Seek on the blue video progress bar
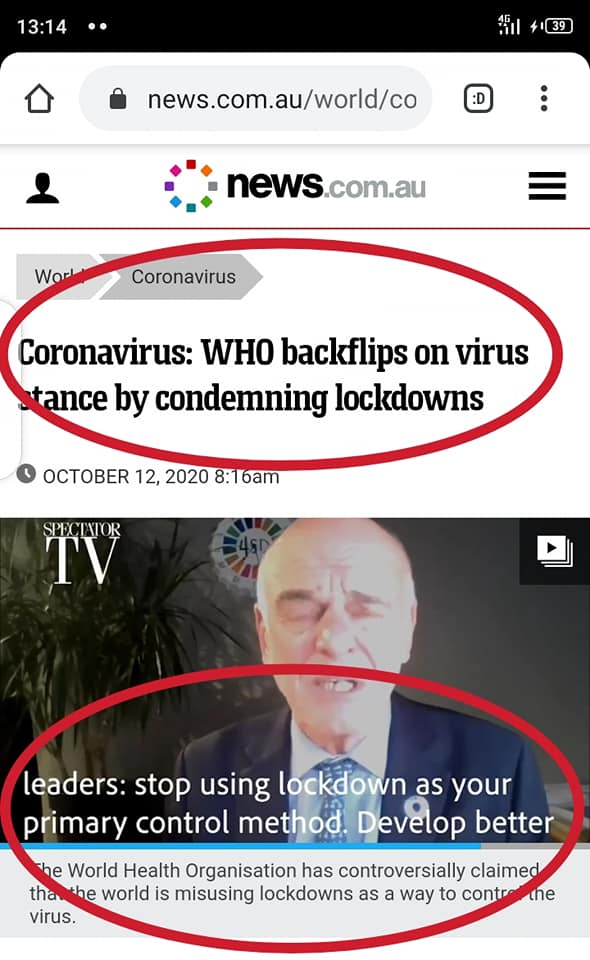Screen dimensions: 590x960 tap(295, 846)
